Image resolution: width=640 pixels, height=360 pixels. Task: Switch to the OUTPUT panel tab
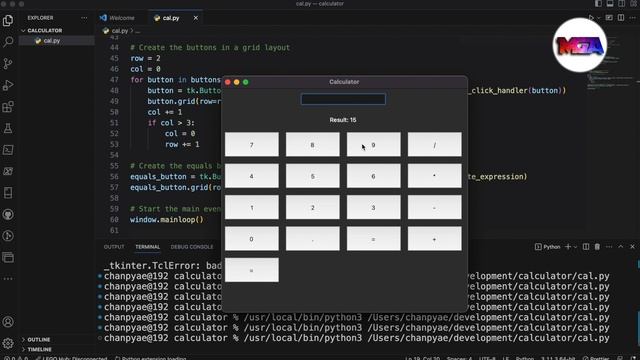[x=114, y=247]
